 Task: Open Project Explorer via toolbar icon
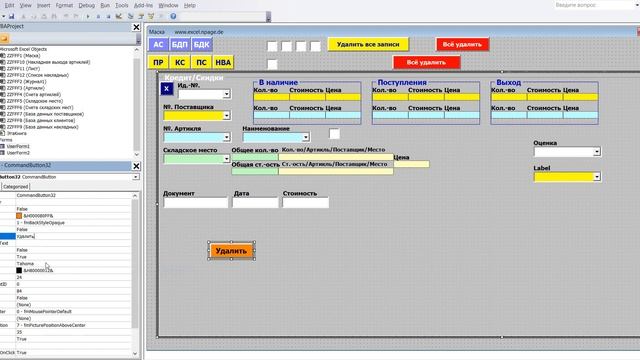pos(131,16)
